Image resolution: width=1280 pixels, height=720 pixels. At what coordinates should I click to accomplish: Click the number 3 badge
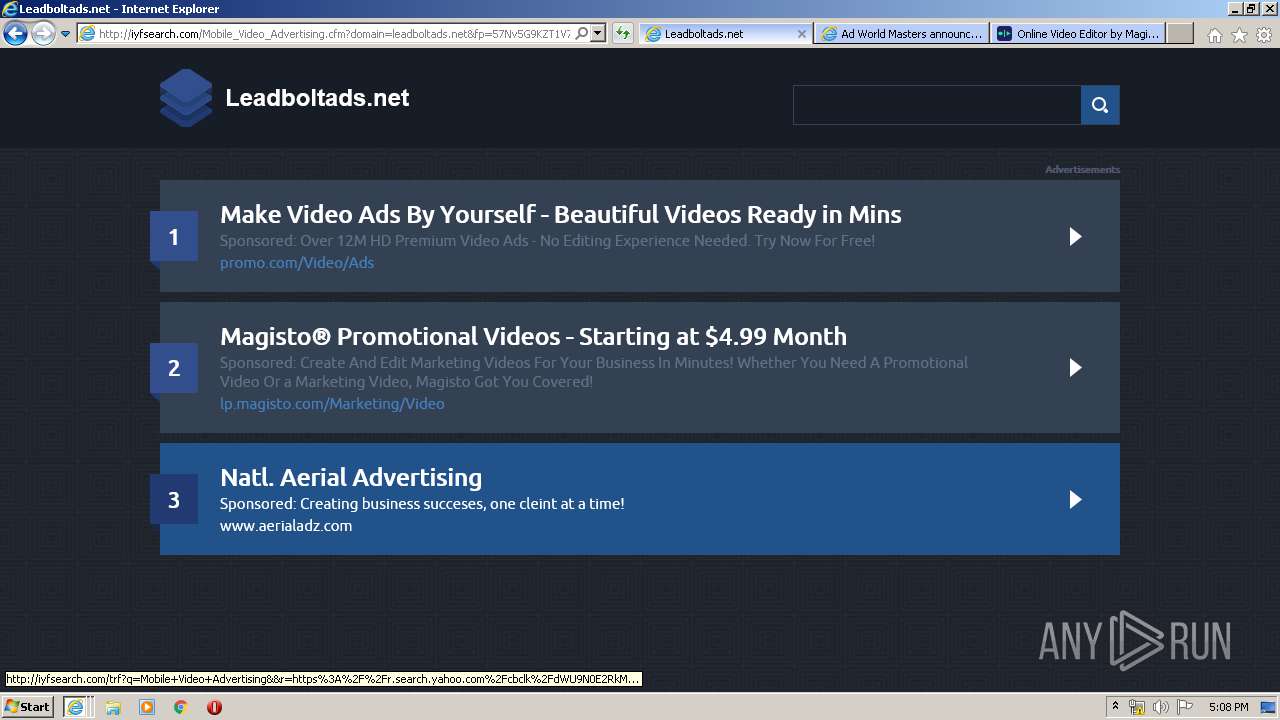click(x=174, y=500)
